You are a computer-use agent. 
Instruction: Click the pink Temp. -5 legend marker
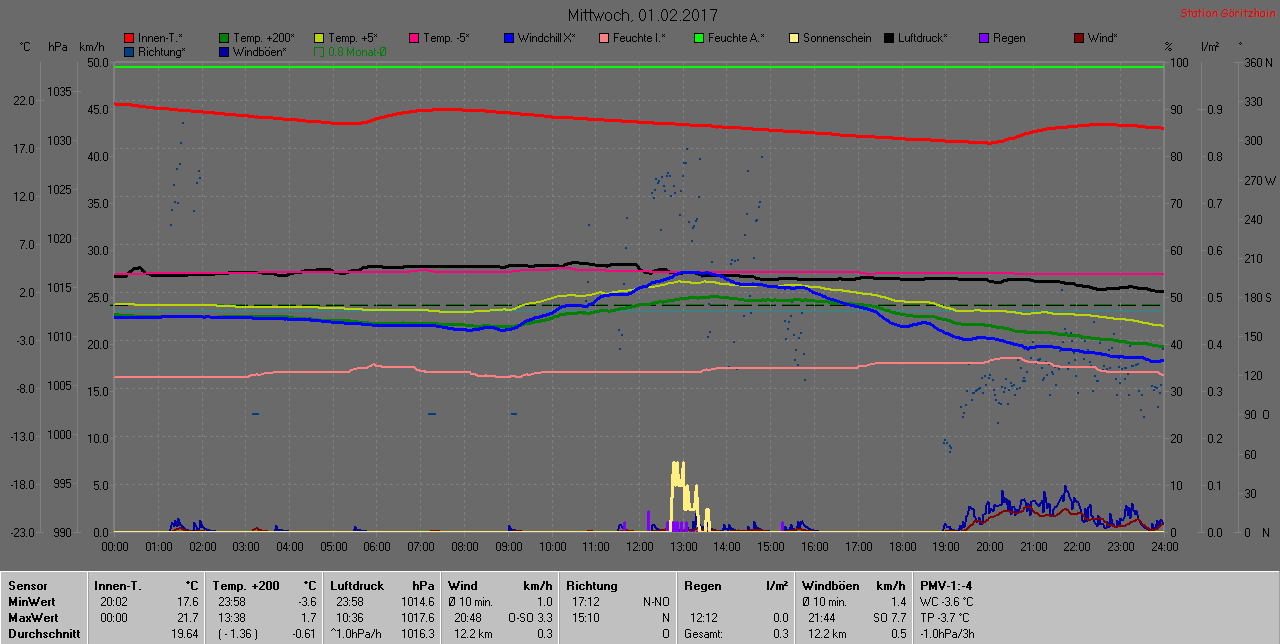(414, 38)
